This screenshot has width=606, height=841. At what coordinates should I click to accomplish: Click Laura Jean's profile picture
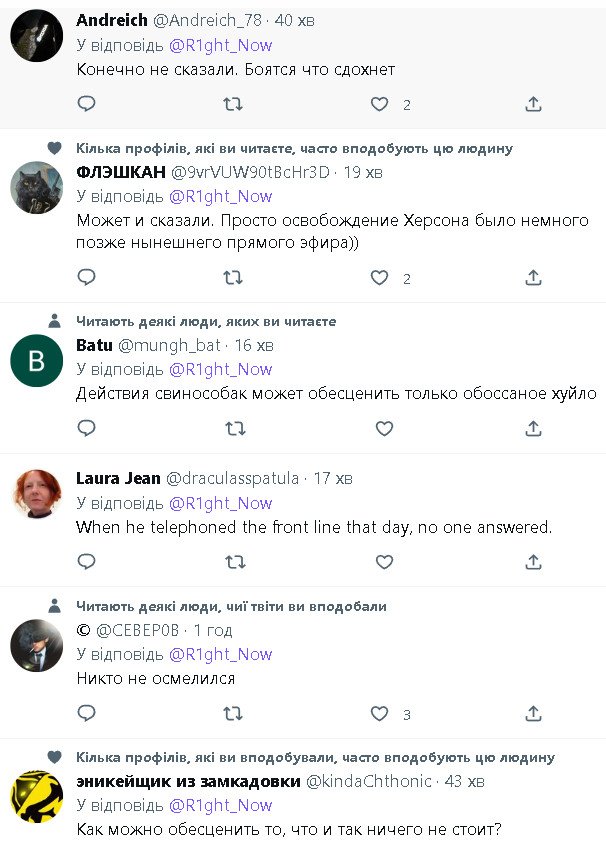pyautogui.click(x=36, y=493)
